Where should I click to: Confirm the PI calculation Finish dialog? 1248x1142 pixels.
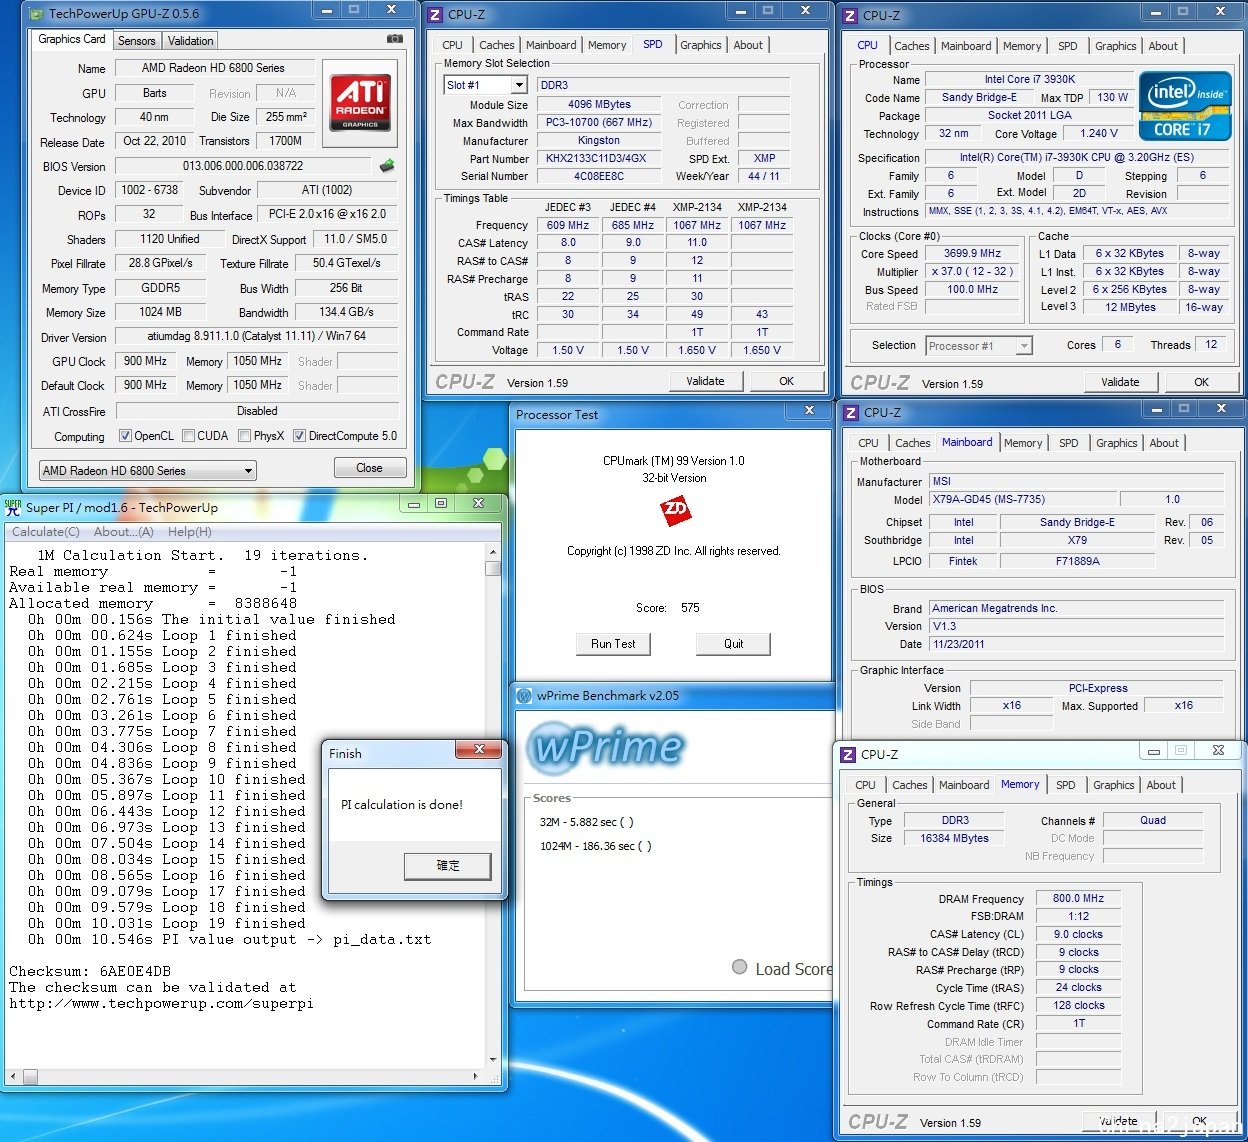448,866
